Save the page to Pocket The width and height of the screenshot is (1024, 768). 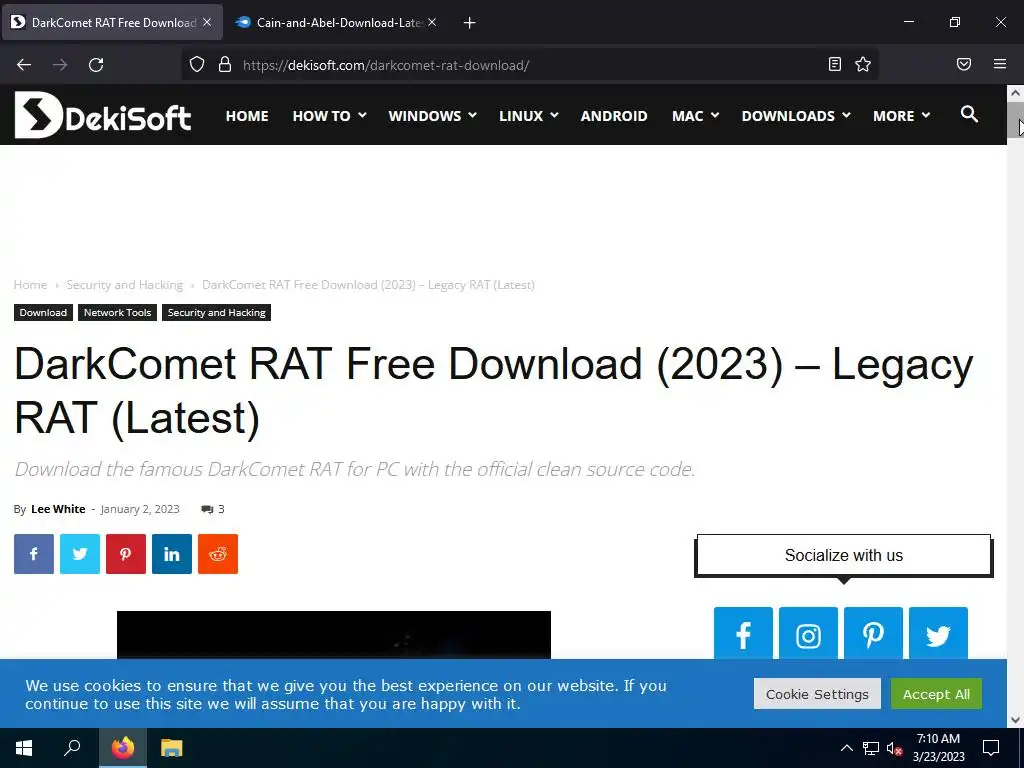coord(964,64)
